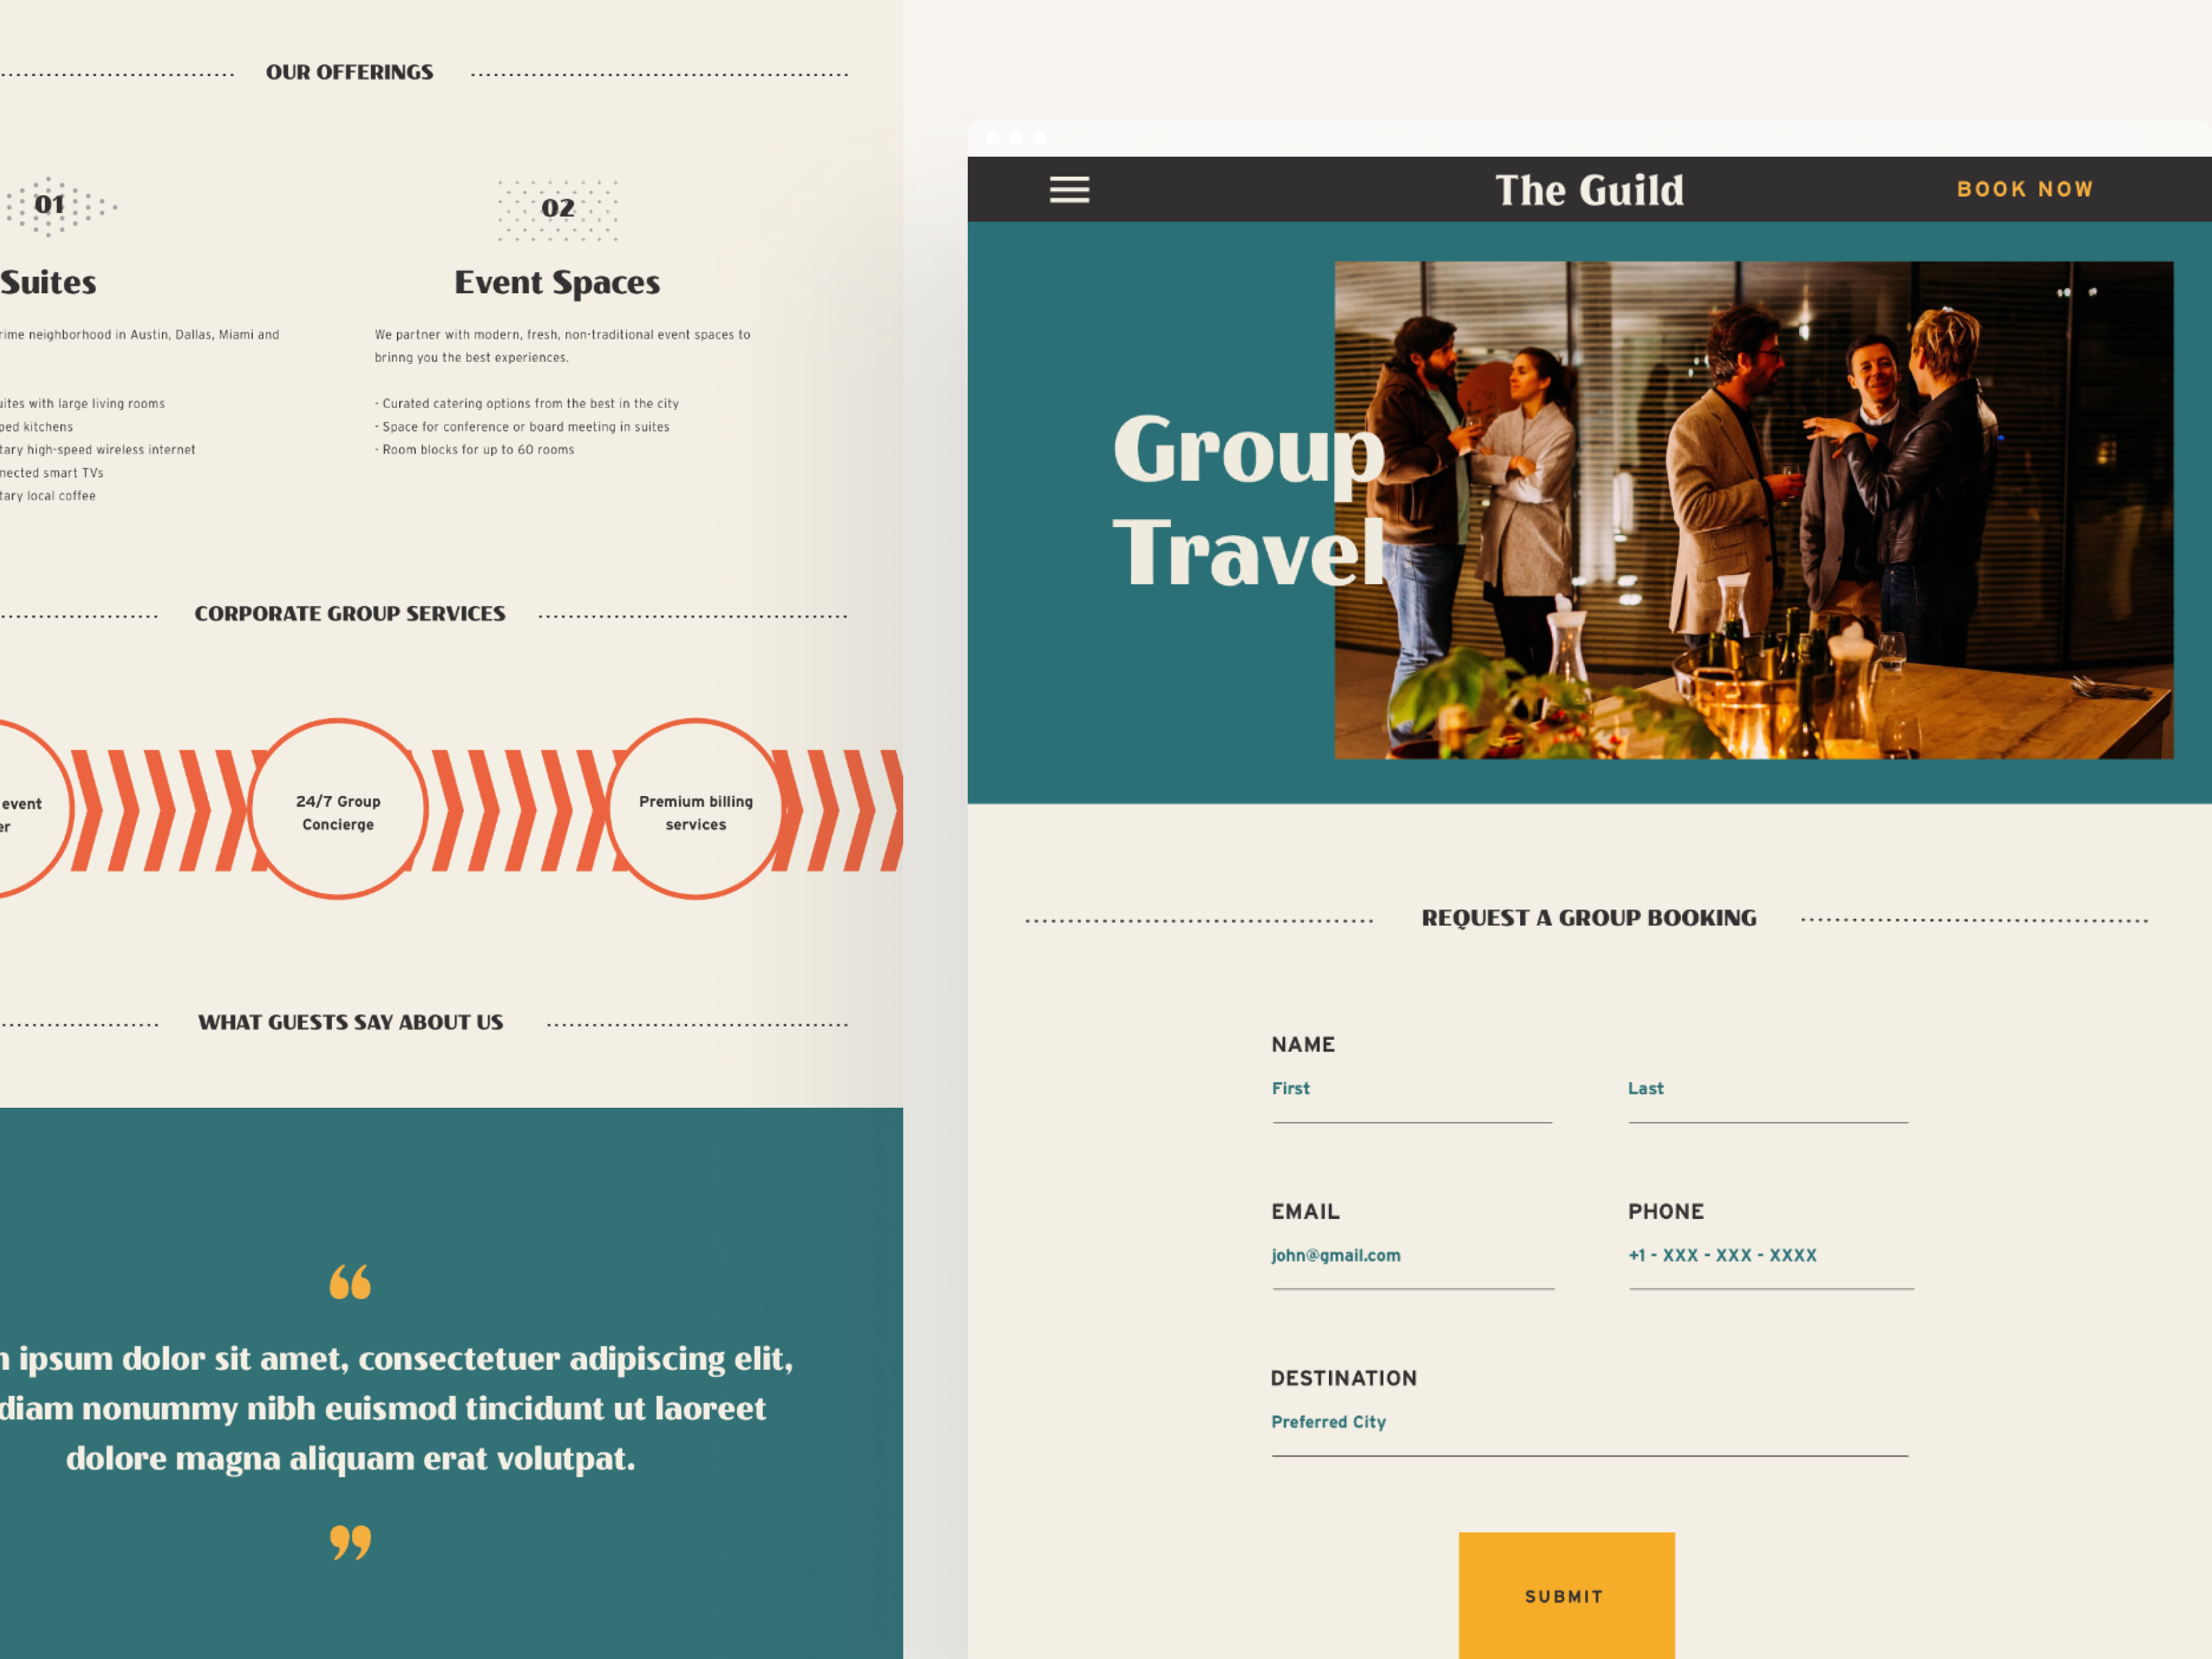
Task: Click The Guild logo title
Action: click(1589, 190)
